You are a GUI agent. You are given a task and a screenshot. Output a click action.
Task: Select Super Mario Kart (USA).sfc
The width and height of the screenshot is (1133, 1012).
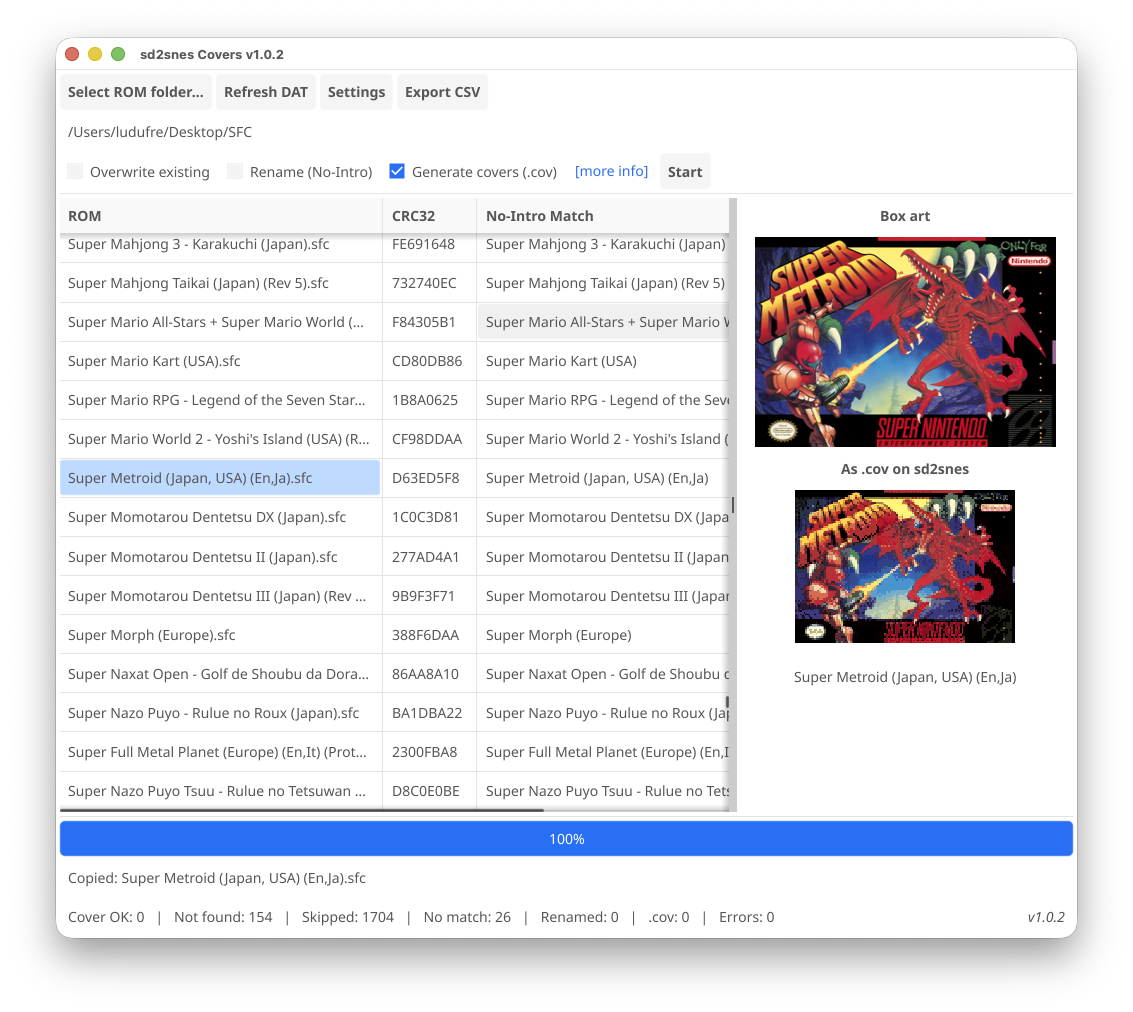pyautogui.click(x=220, y=361)
